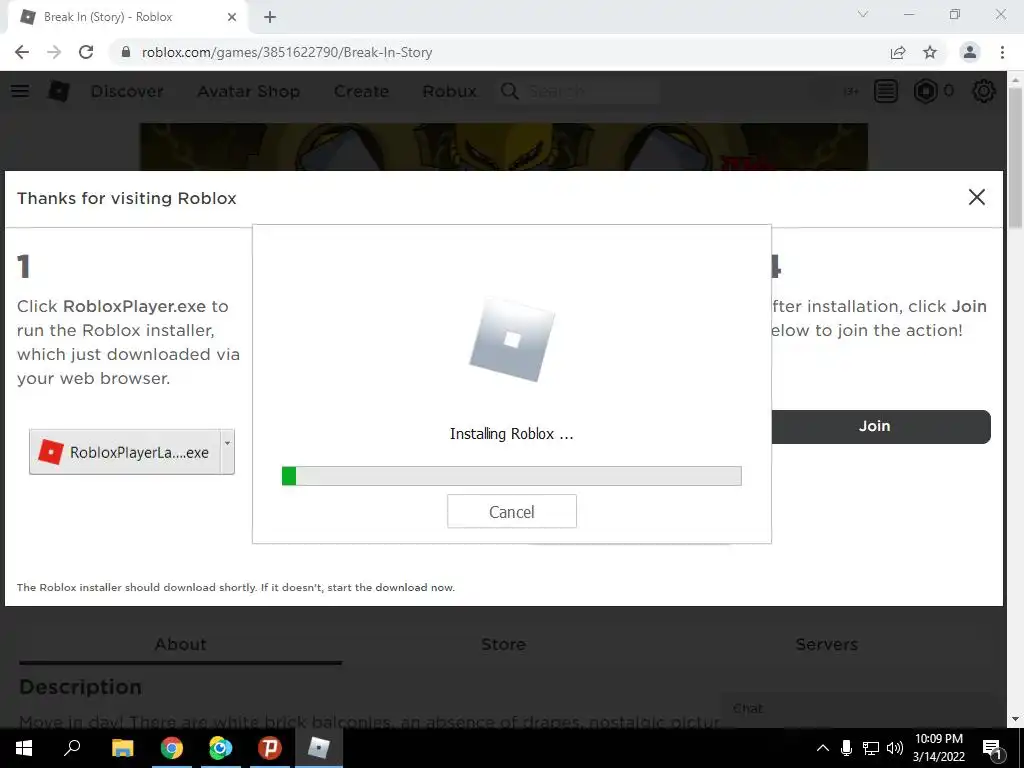Switch to the Store tab
Screen dimensions: 1024x768
coord(503,645)
